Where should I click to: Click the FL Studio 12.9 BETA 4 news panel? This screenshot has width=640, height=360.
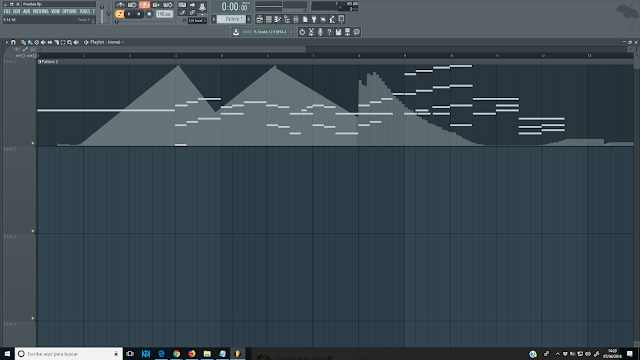click(268, 32)
